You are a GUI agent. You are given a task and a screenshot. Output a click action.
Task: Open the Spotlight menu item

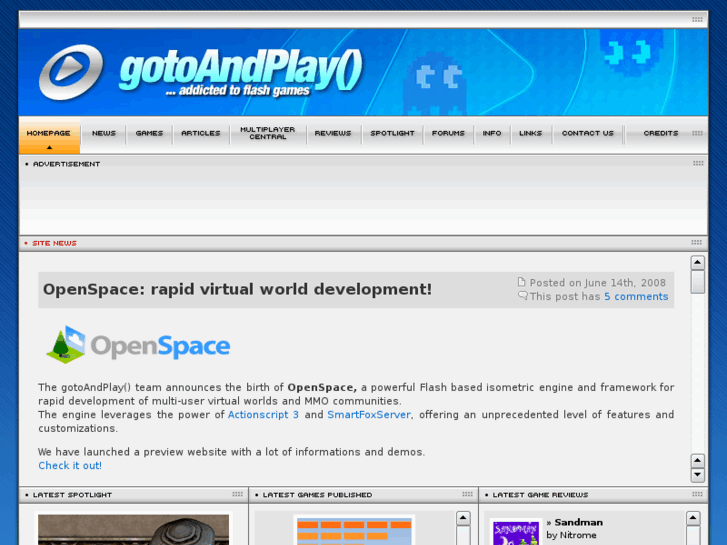392,134
